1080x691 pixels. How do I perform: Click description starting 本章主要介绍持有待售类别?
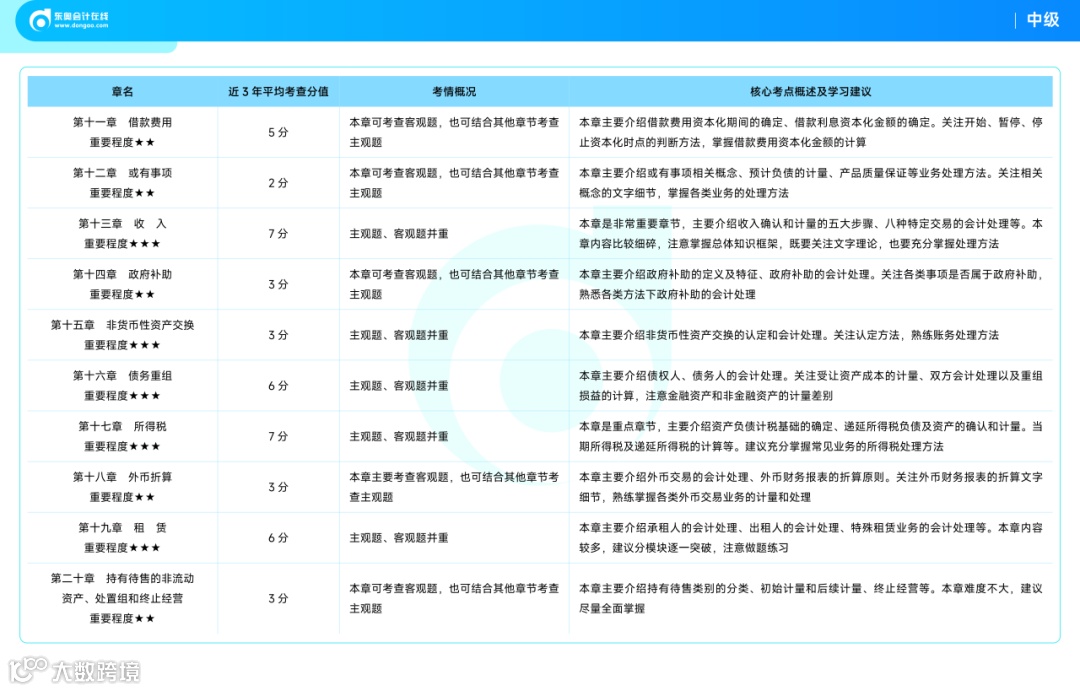tap(811, 599)
